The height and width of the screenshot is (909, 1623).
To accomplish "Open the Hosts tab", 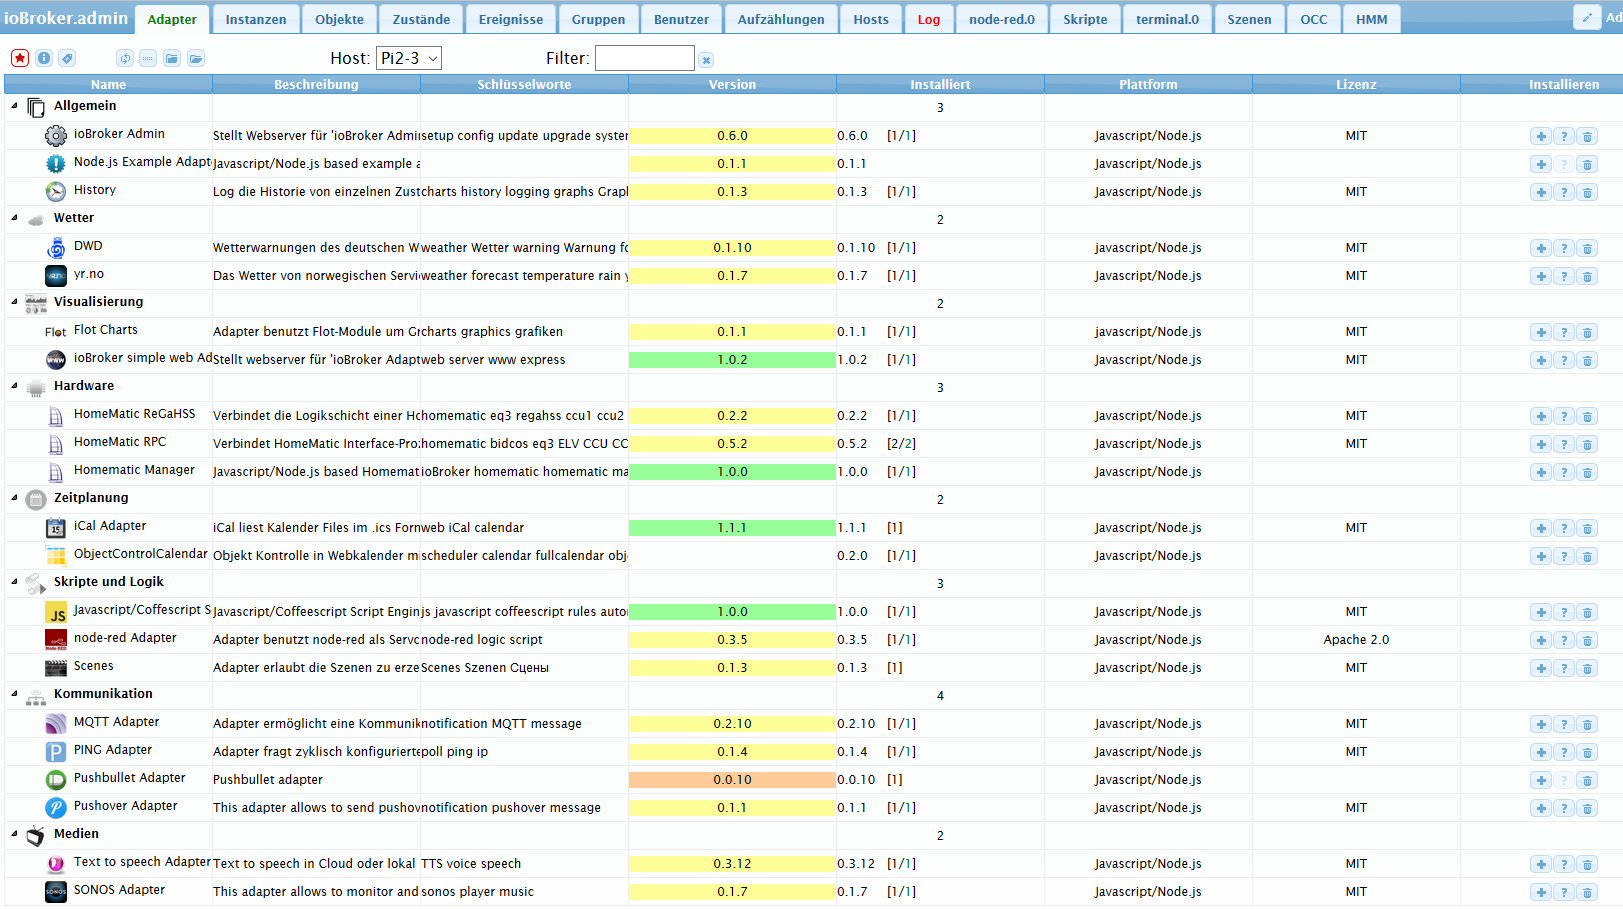I will [x=871, y=19].
